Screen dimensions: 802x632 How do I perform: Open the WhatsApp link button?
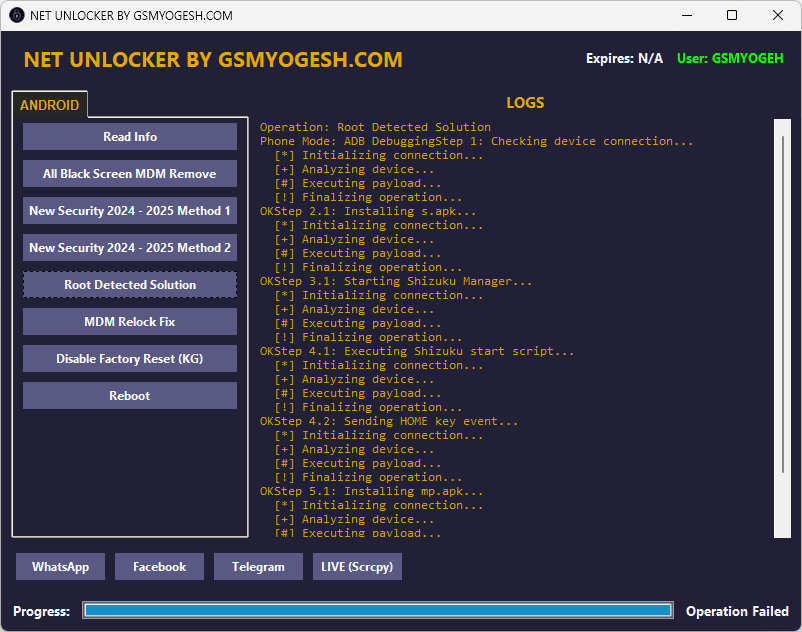click(60, 567)
